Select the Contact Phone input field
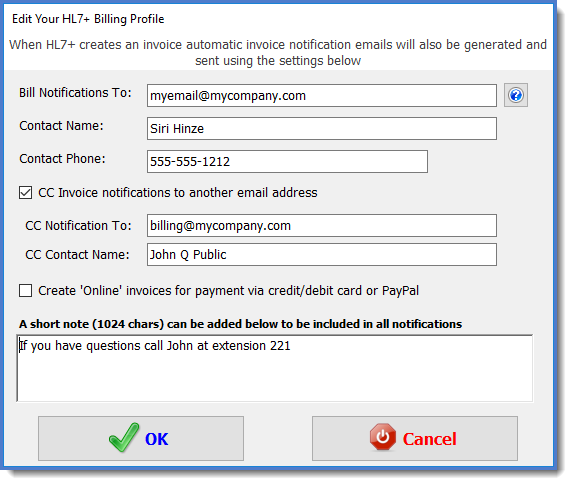572x485 pixels. [x=287, y=161]
